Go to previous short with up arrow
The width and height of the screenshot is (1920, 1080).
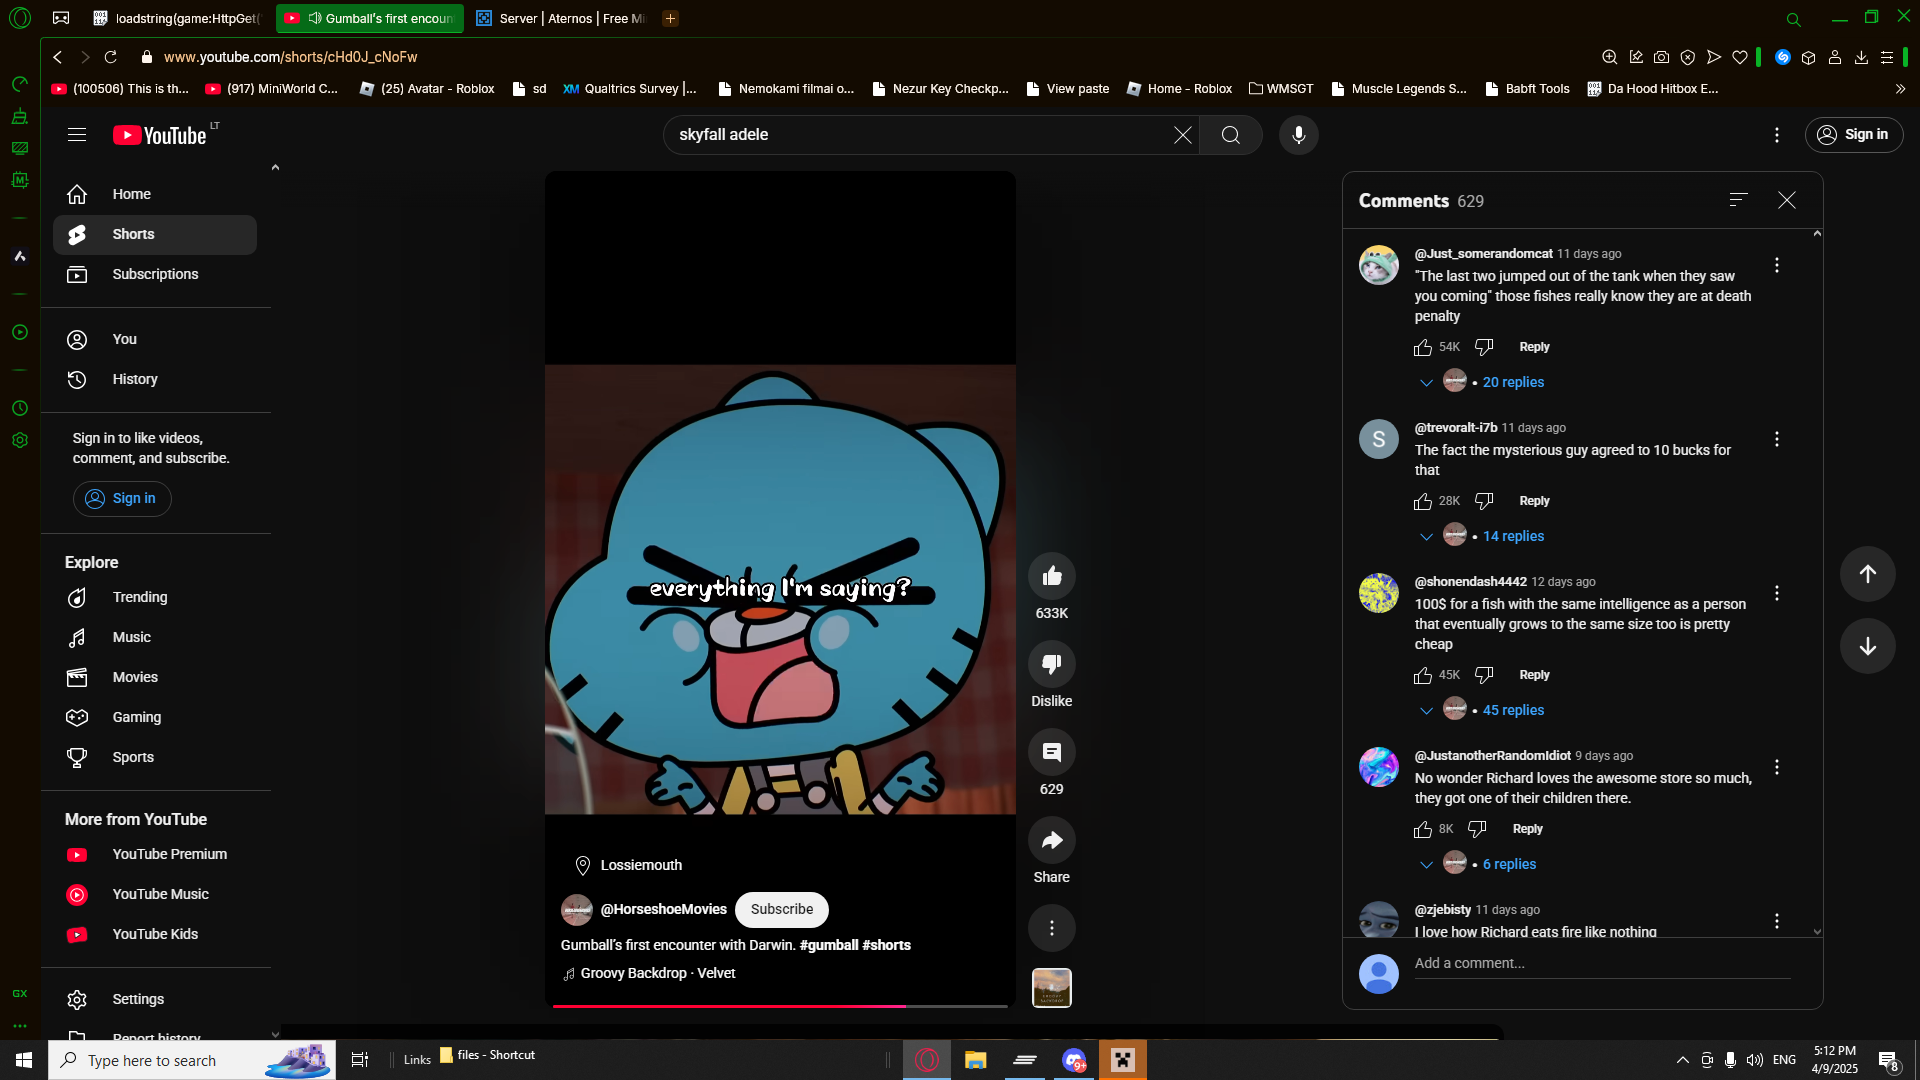coord(1867,574)
